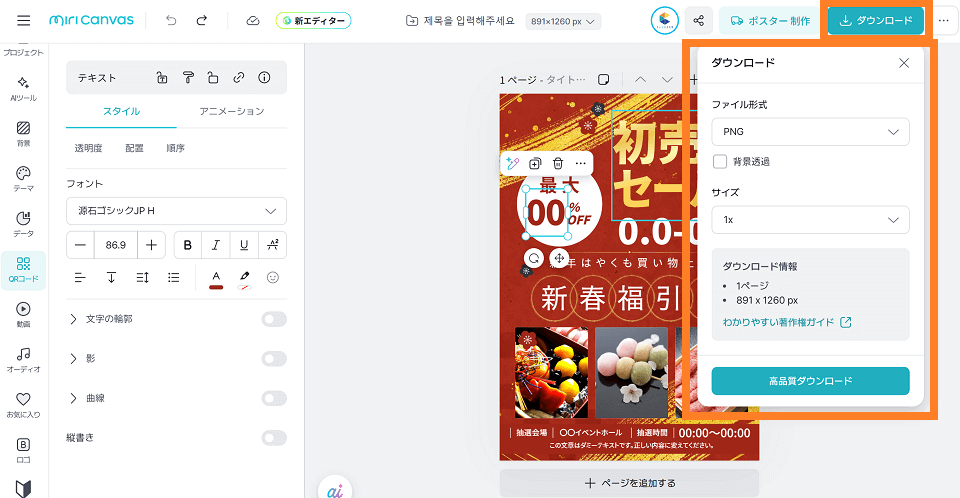Viewport: 960px width, 498px height.
Task: Apply italic text formatting
Action: (215, 245)
